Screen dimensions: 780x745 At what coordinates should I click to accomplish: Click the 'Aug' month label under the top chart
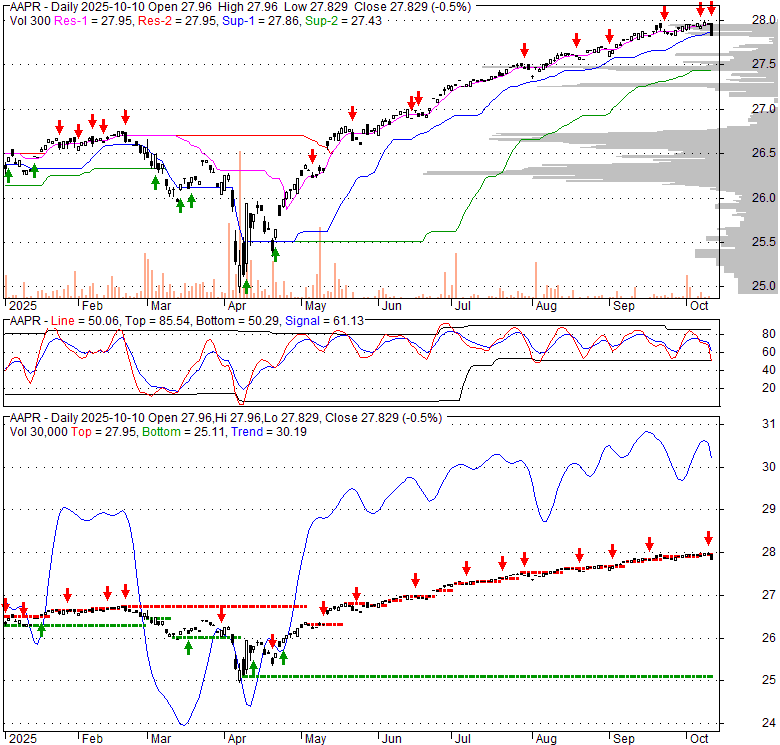pyautogui.click(x=546, y=306)
